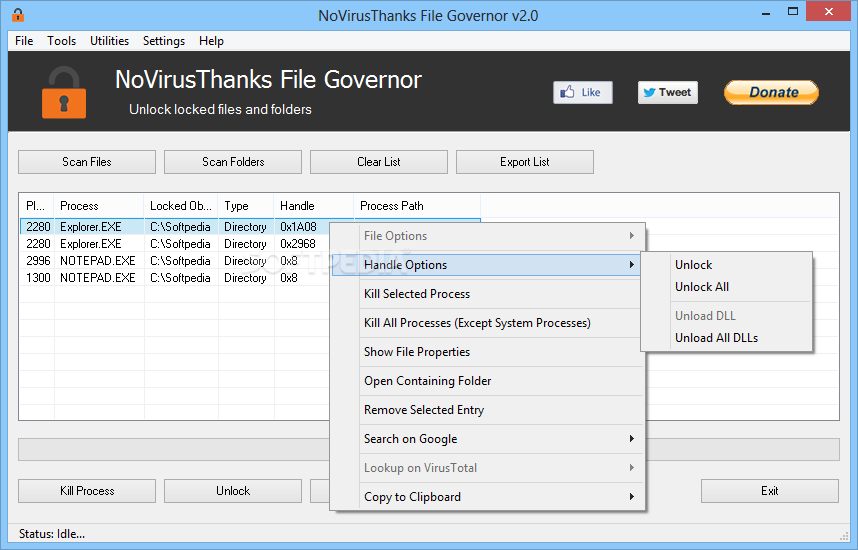Minimize the File Governor window
This screenshot has height=550, width=858.
point(766,12)
